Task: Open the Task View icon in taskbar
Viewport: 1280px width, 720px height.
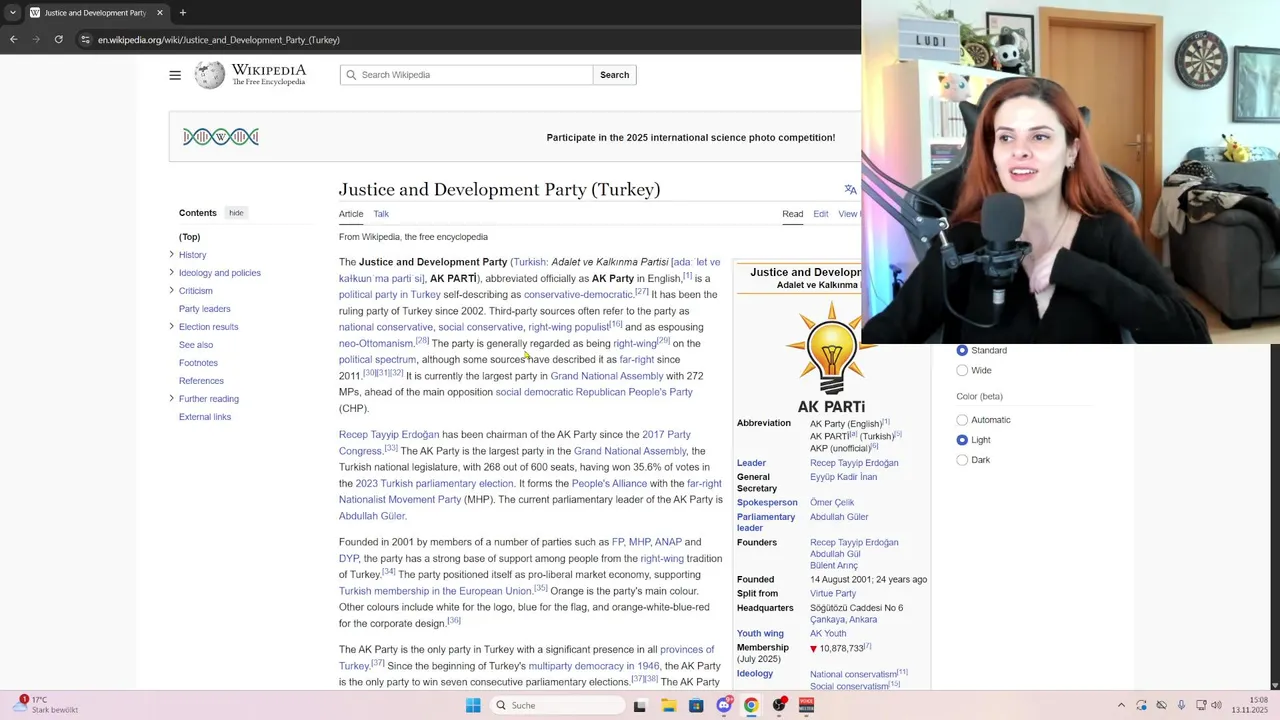Action: tap(640, 705)
